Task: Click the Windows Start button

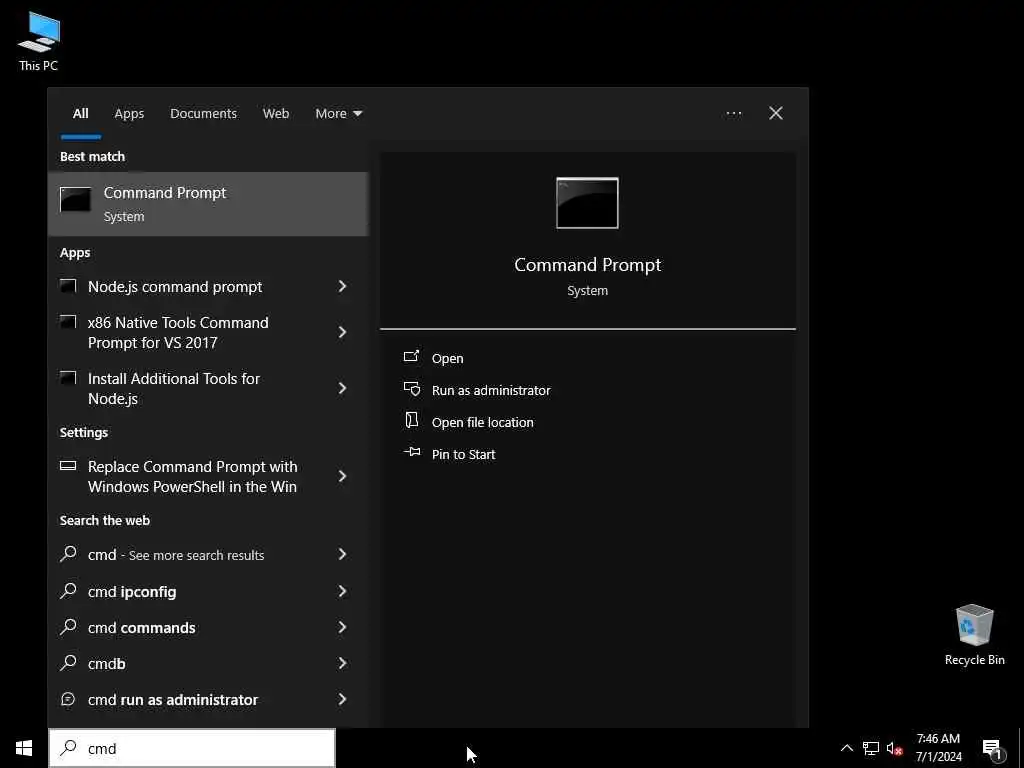Action: pos(24,748)
